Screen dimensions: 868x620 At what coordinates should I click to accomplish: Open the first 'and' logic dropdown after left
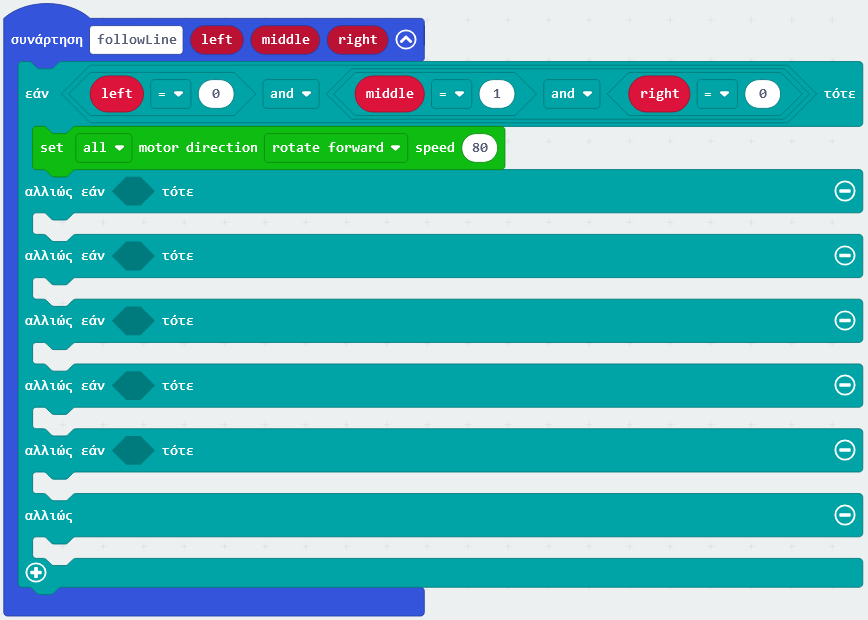[x=291, y=94]
